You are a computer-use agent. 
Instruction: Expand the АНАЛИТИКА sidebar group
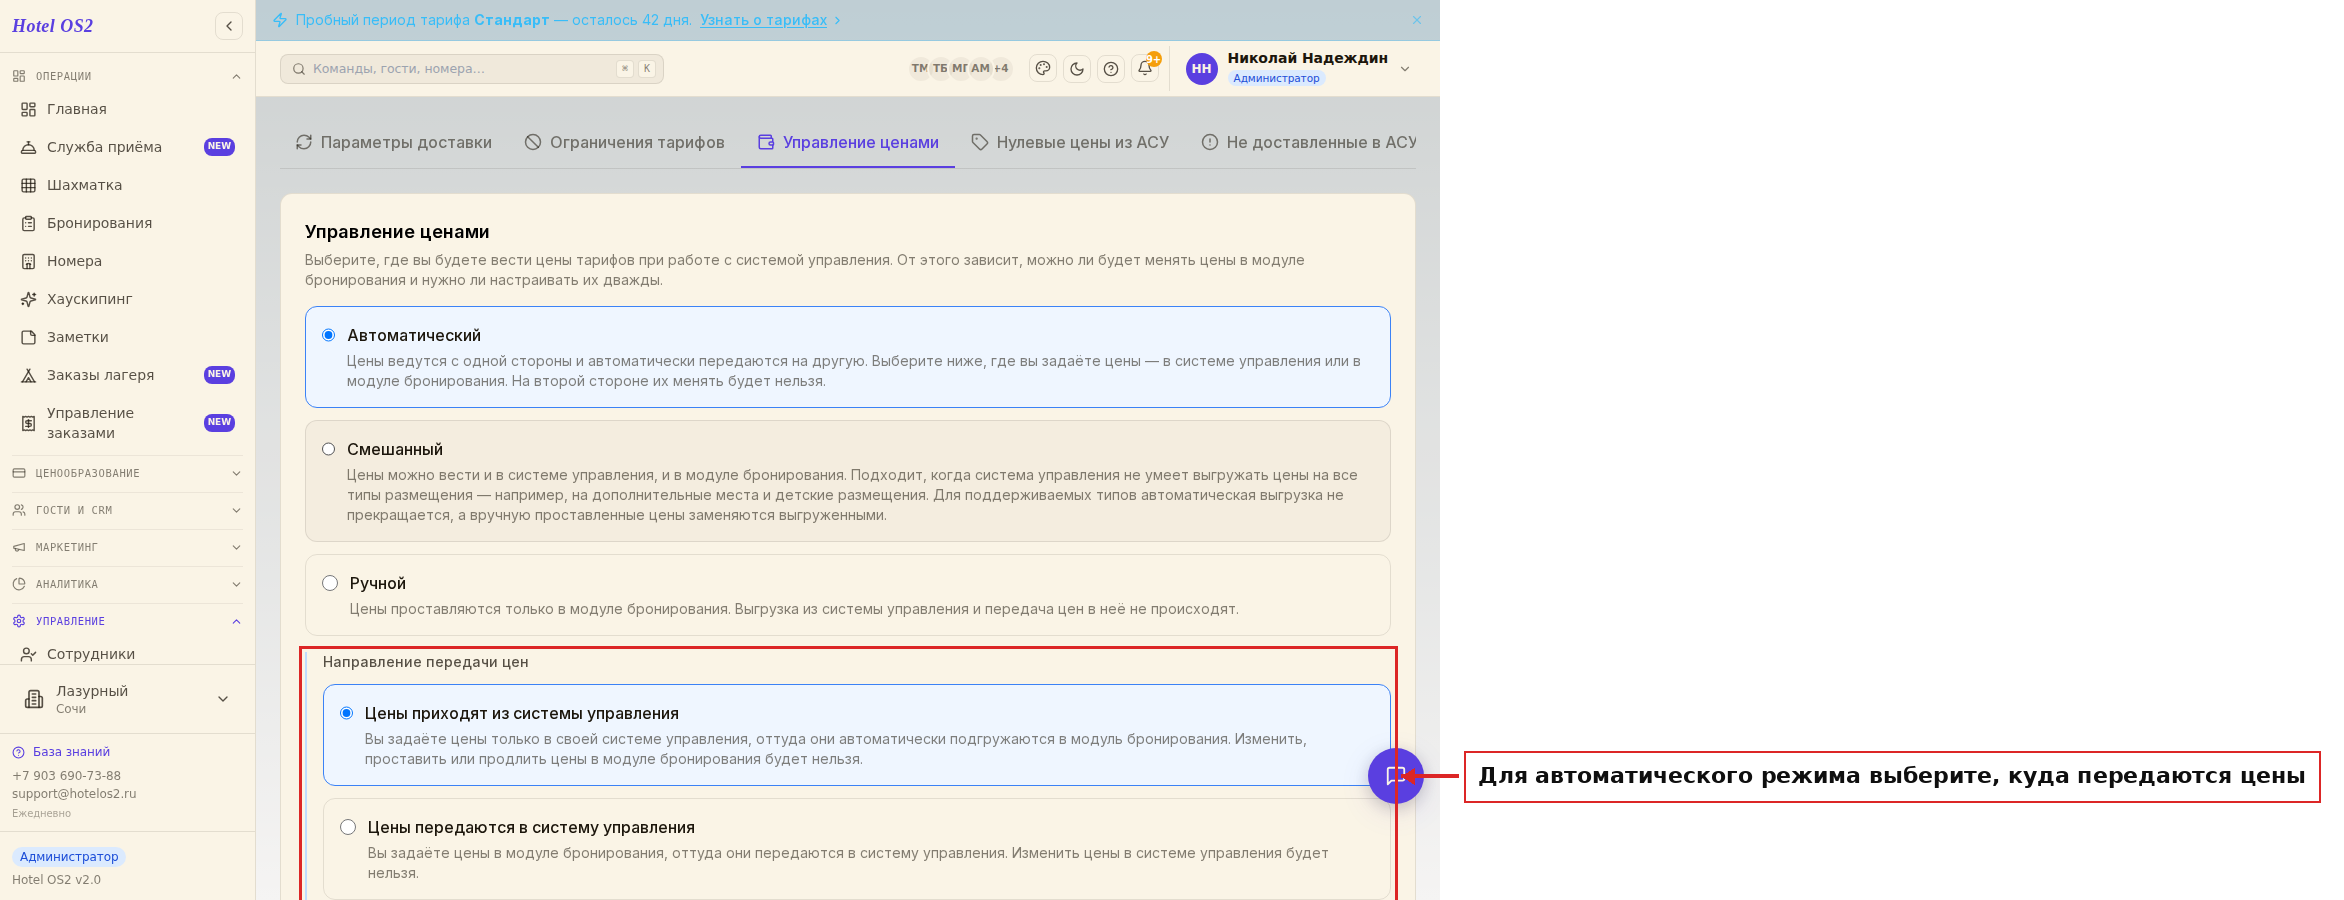pyautogui.click(x=128, y=584)
